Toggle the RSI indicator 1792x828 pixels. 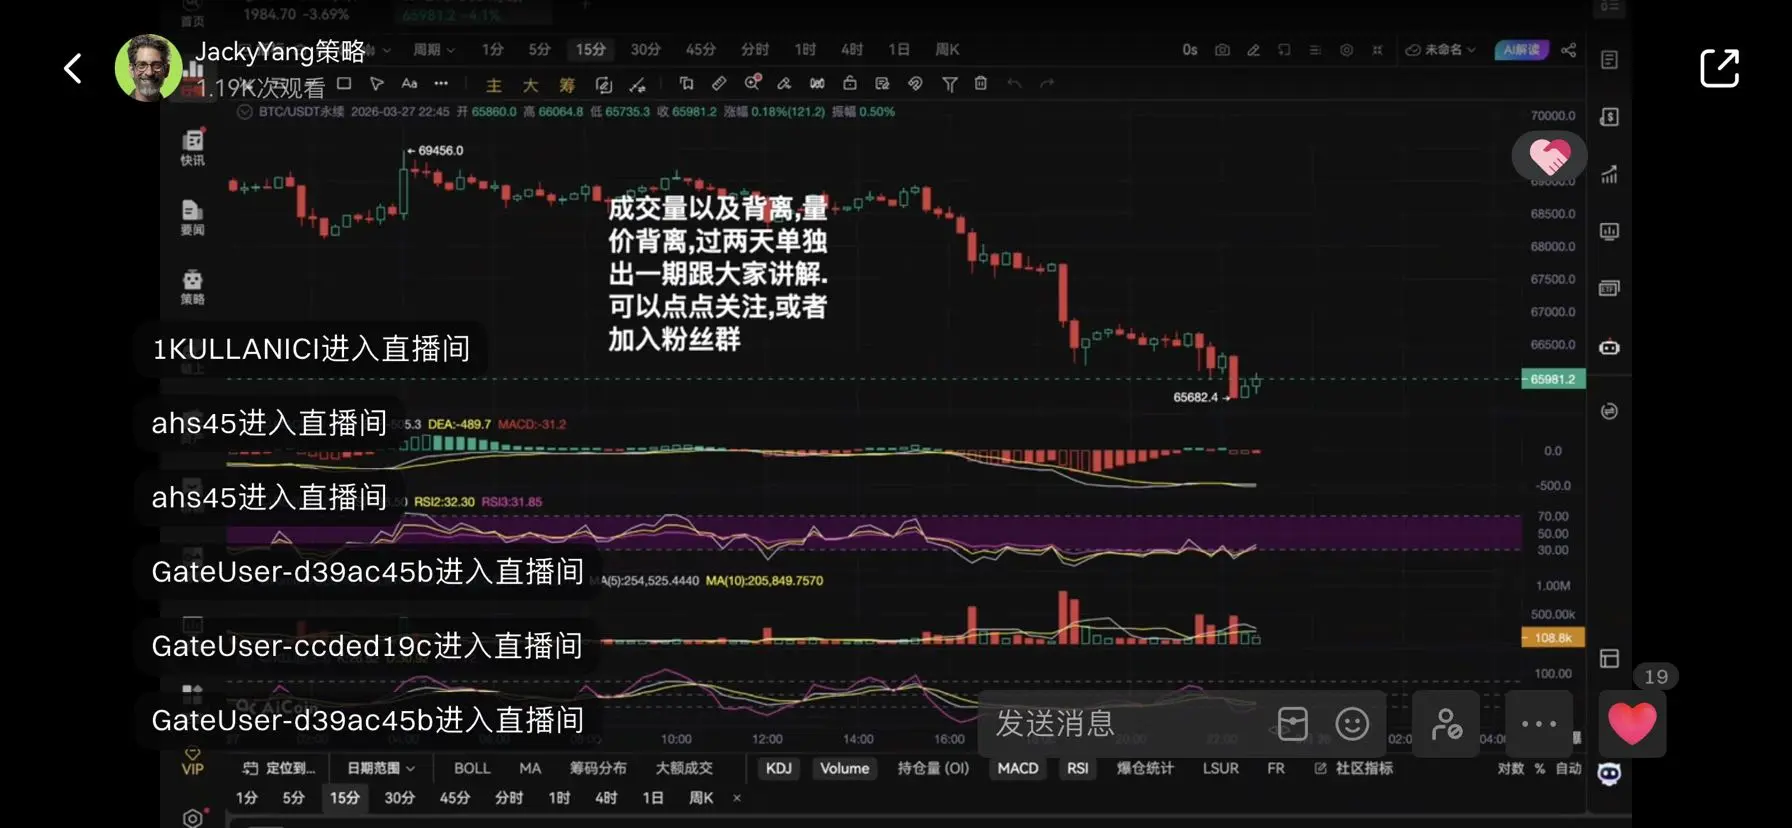coord(1077,768)
